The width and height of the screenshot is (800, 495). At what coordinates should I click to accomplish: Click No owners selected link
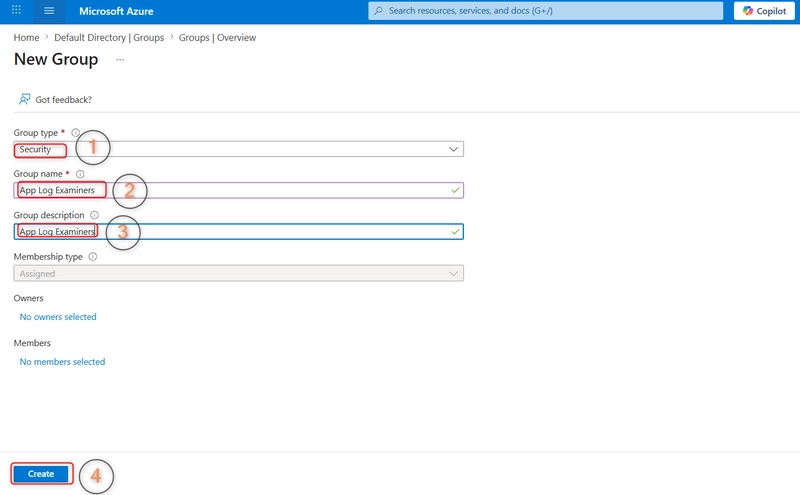[x=58, y=317]
